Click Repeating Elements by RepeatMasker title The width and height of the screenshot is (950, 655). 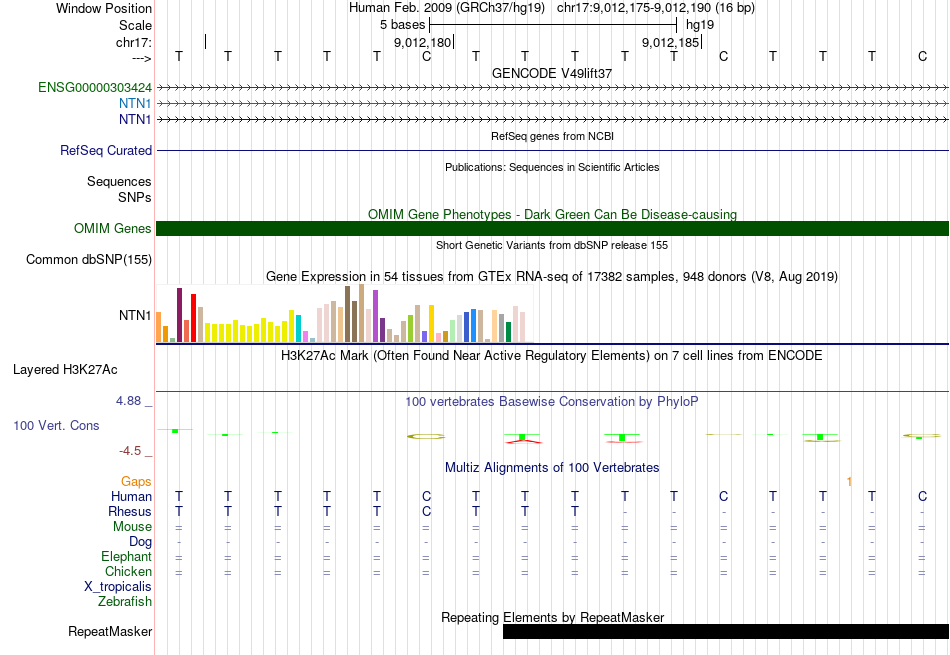[x=552, y=617]
